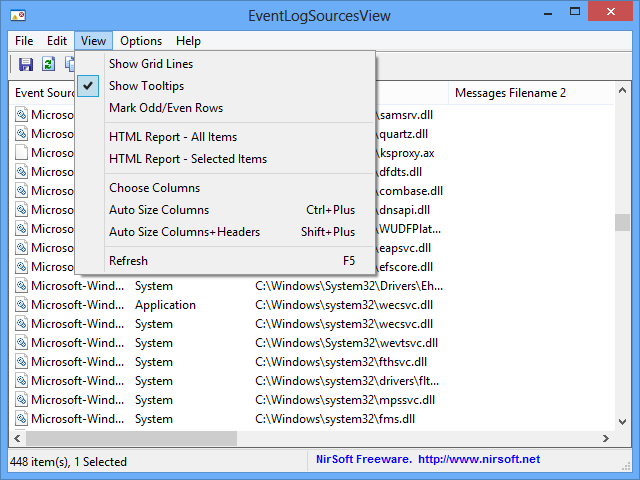640x480 pixels.
Task: Click the \dnsapi.dll filename text
Action: click(403, 210)
